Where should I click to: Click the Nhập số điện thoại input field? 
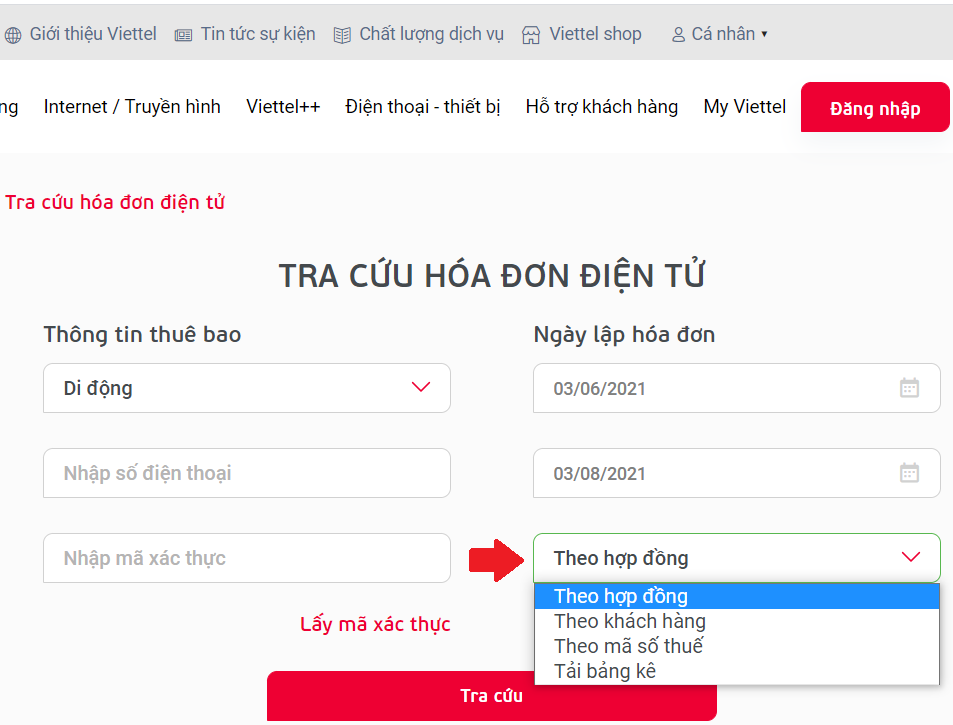(x=247, y=473)
